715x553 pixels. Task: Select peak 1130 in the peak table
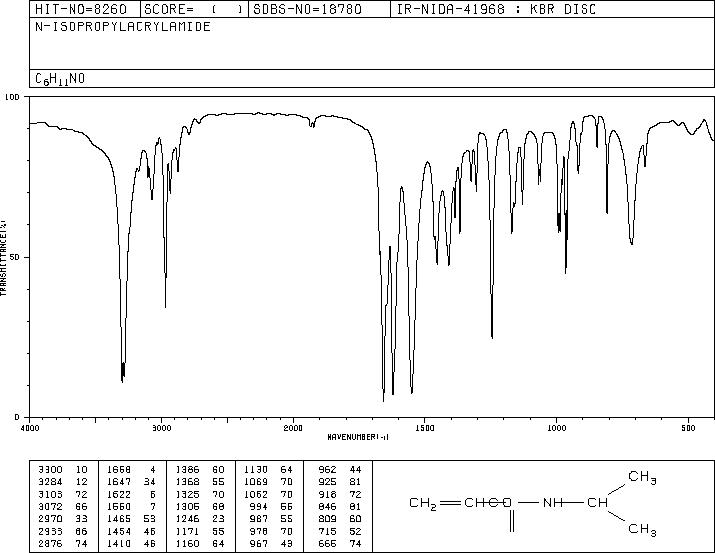(x=256, y=470)
